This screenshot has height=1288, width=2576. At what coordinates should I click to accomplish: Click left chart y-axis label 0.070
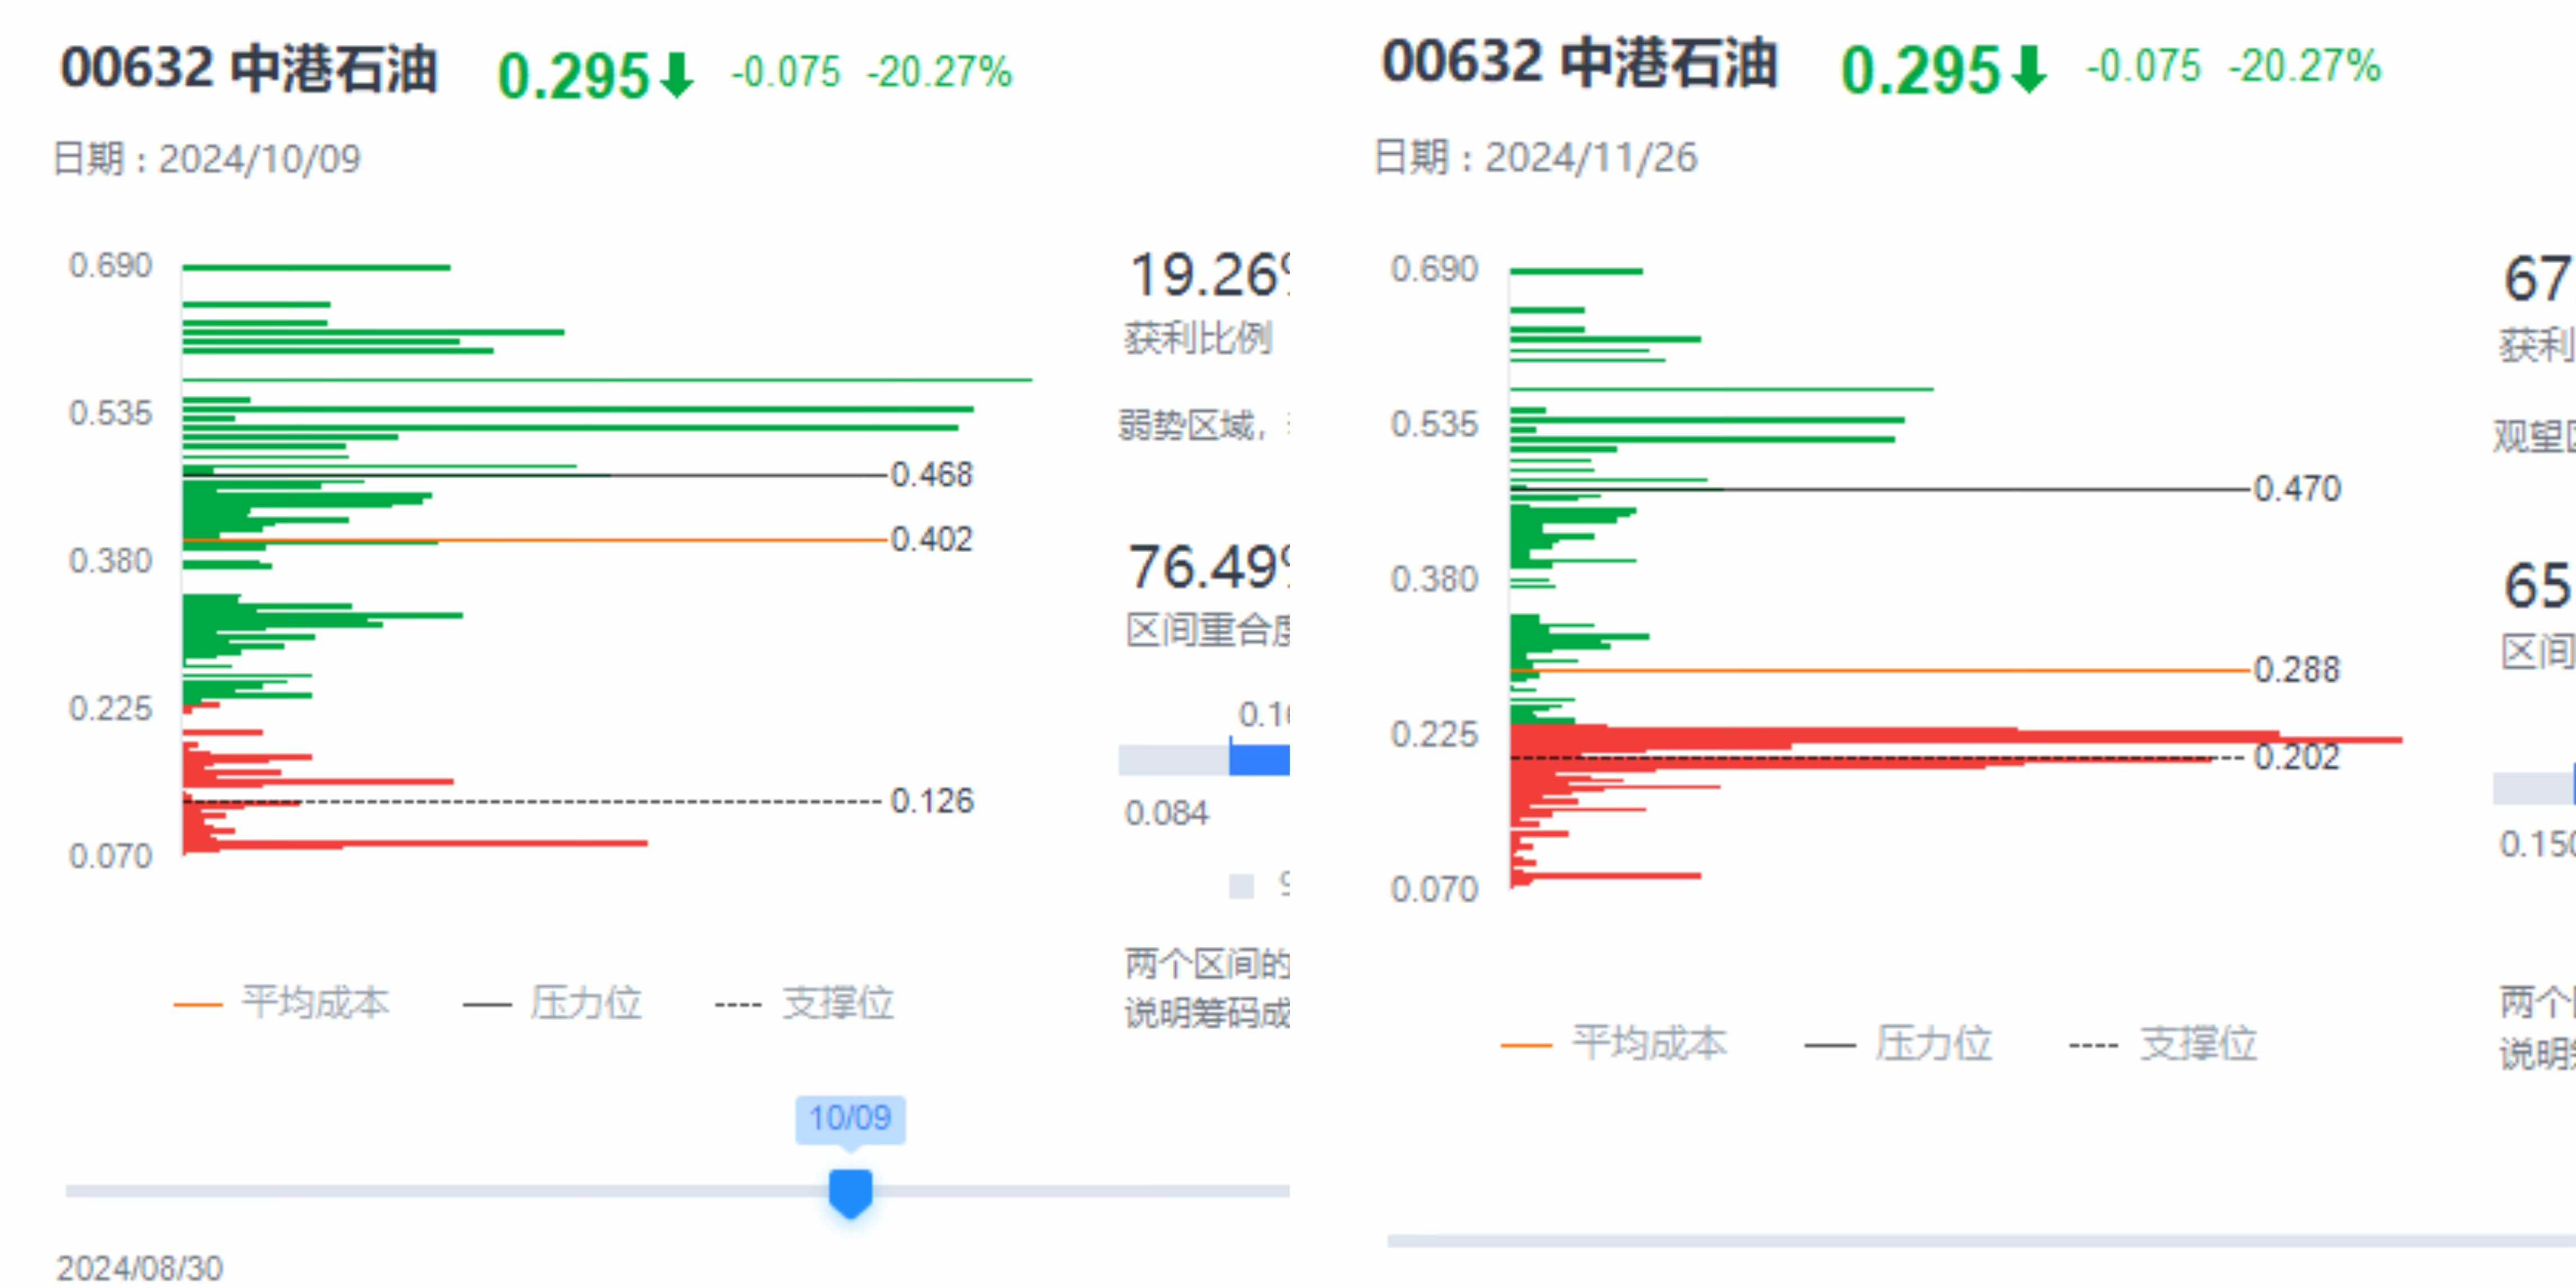pos(110,857)
